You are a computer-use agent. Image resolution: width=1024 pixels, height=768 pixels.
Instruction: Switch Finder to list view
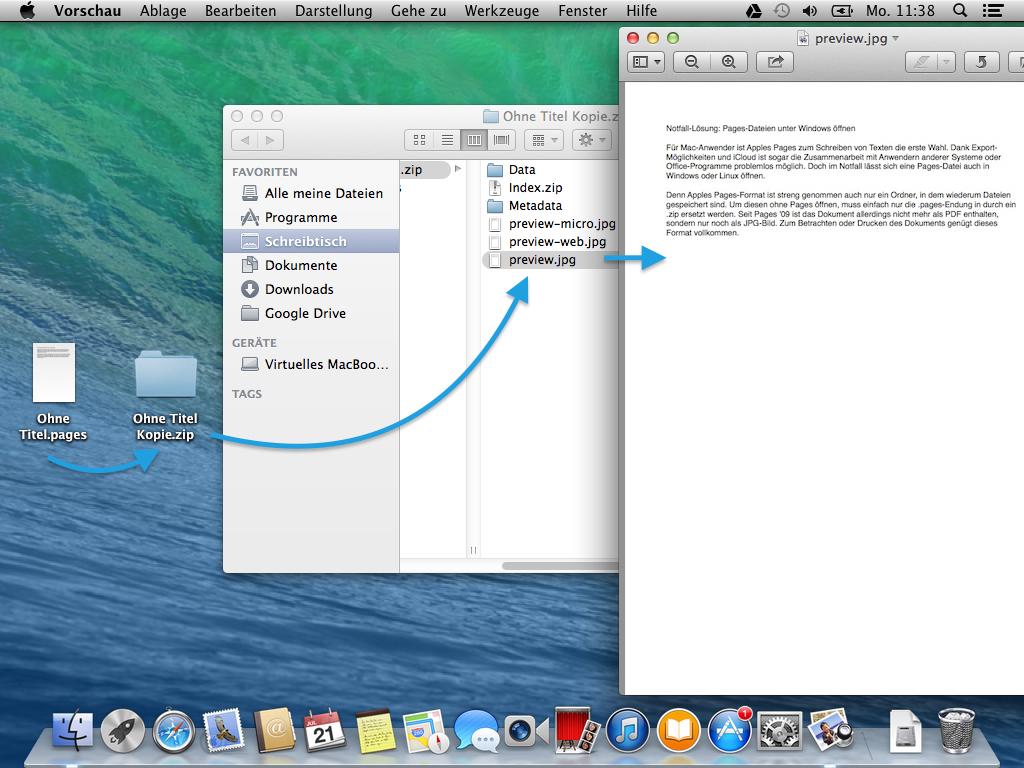click(447, 140)
